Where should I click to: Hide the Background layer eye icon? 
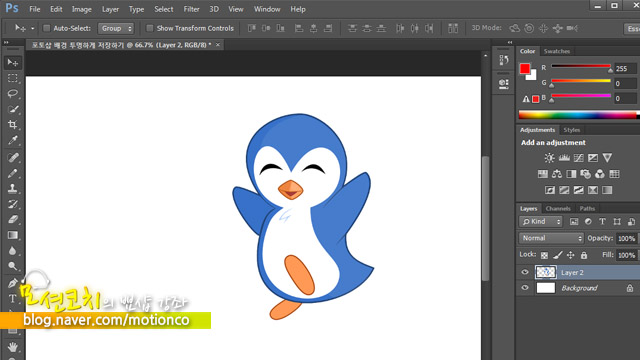coord(525,288)
